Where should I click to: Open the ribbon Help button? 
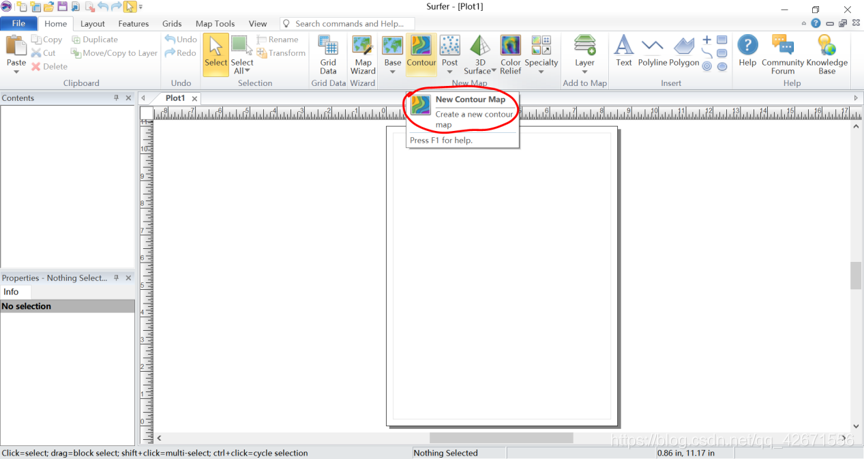click(x=747, y=51)
